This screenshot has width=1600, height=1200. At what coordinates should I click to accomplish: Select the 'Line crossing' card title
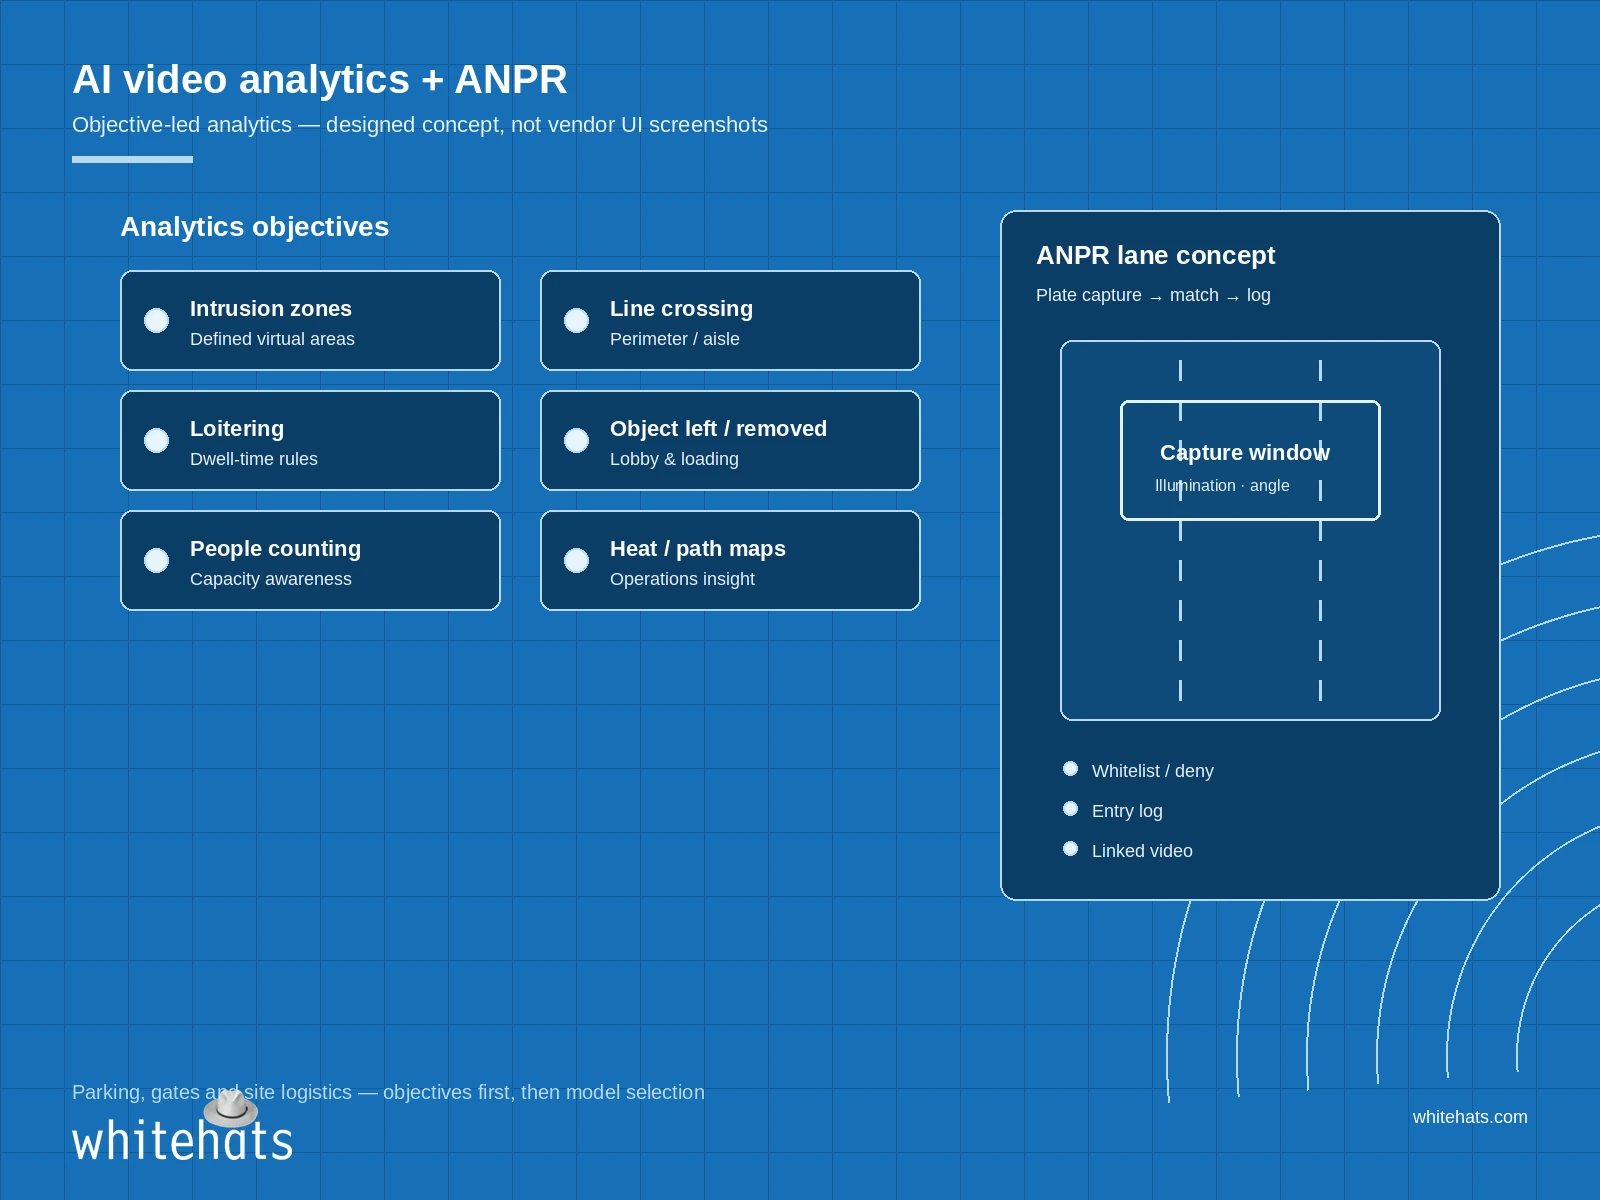coord(681,308)
